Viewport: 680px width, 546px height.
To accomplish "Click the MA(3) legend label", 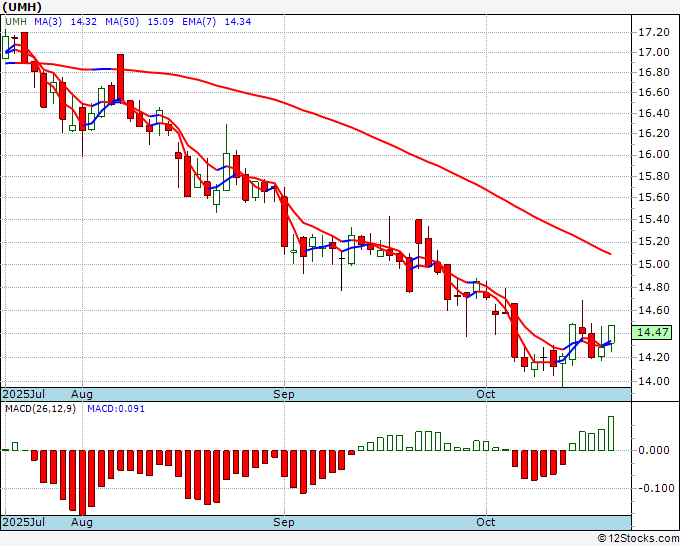I will [48, 22].
